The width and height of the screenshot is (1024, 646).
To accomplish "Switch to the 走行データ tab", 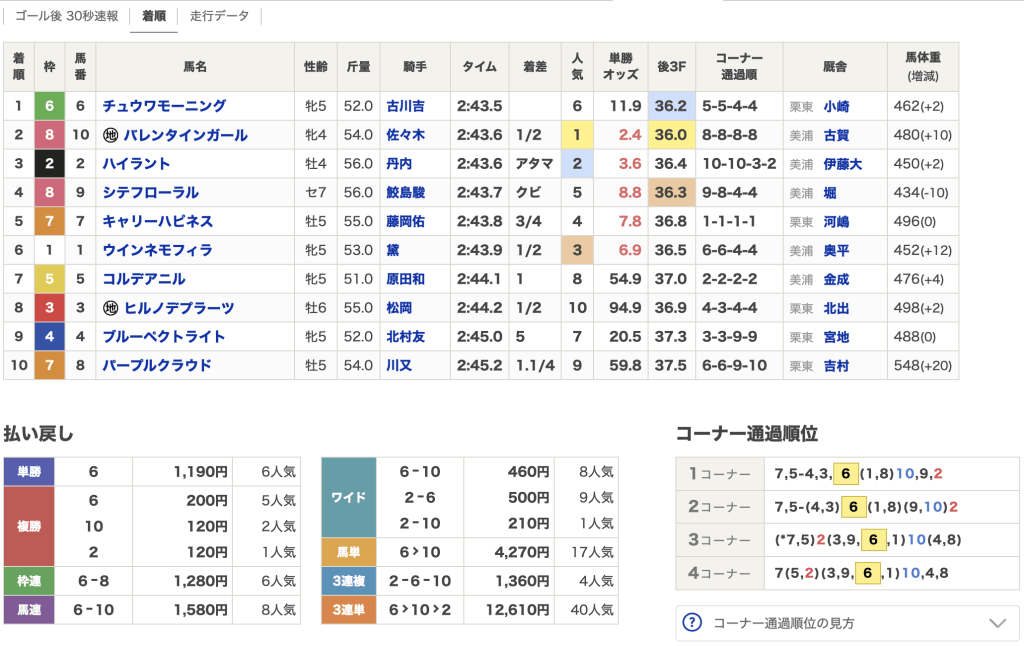I will coord(219,16).
